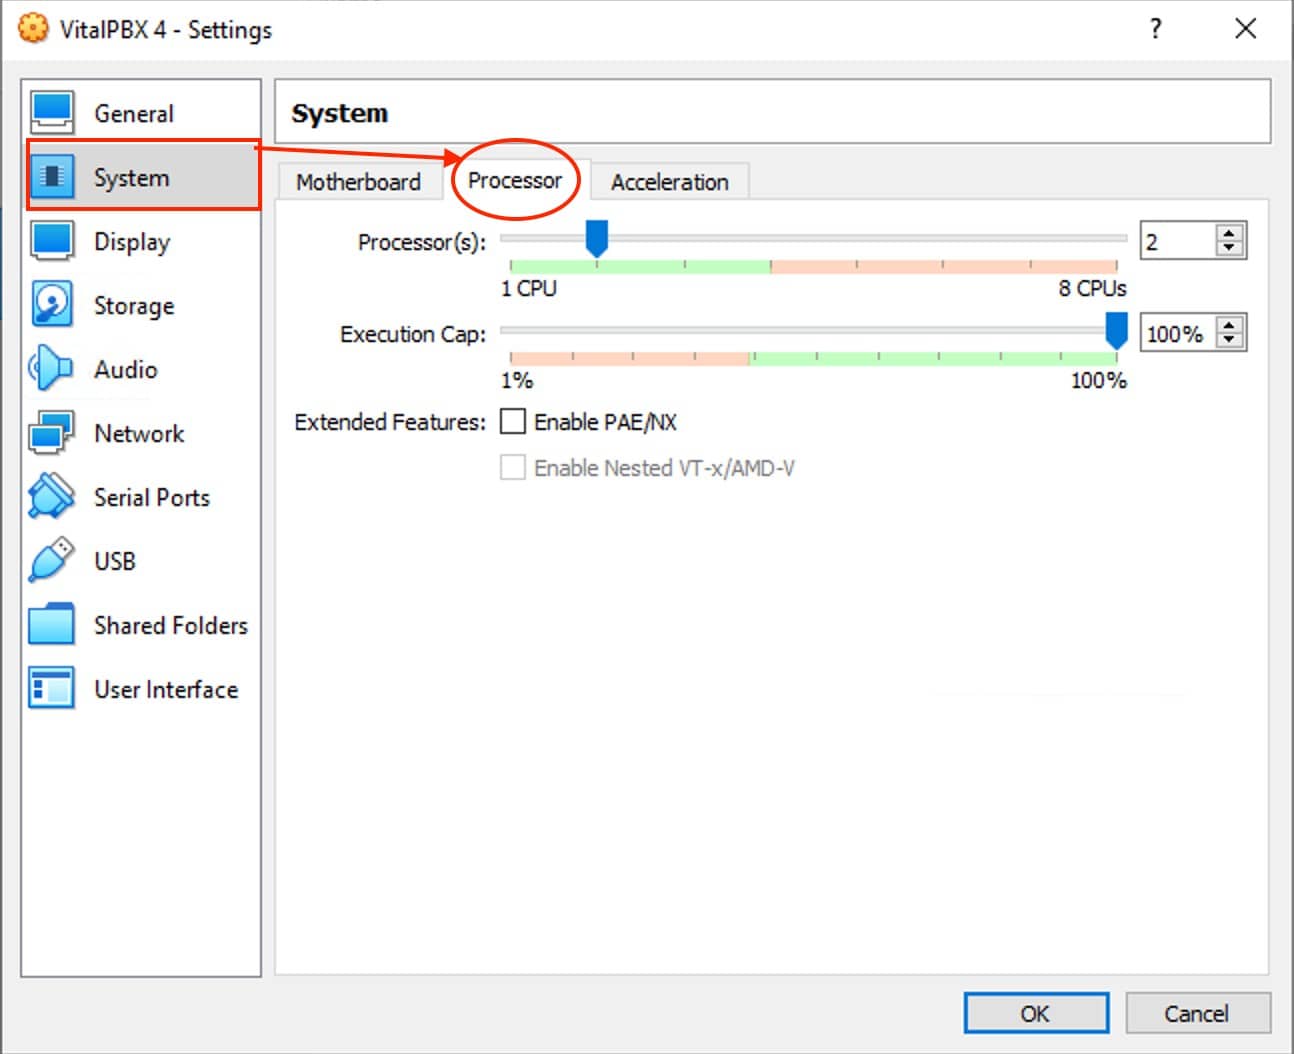Select the General category label

134,114
